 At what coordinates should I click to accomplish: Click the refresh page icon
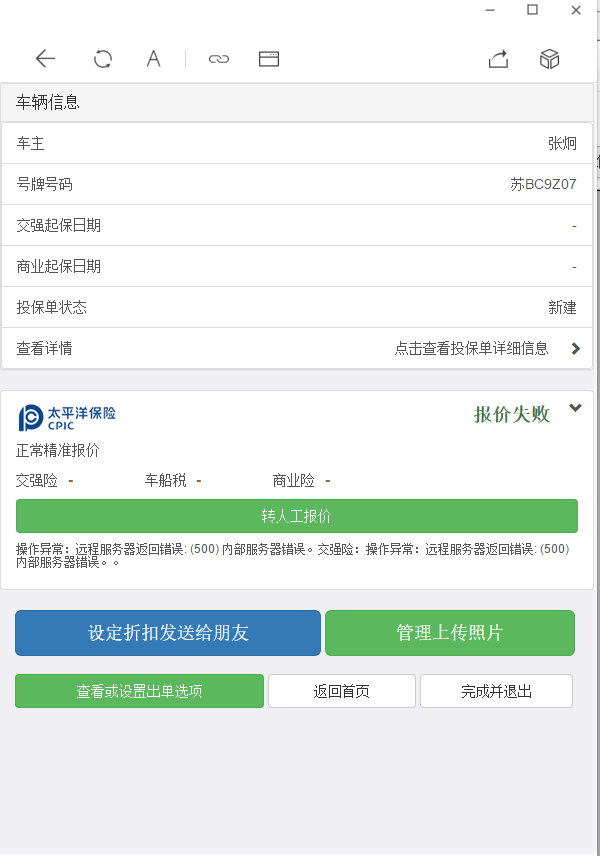103,59
